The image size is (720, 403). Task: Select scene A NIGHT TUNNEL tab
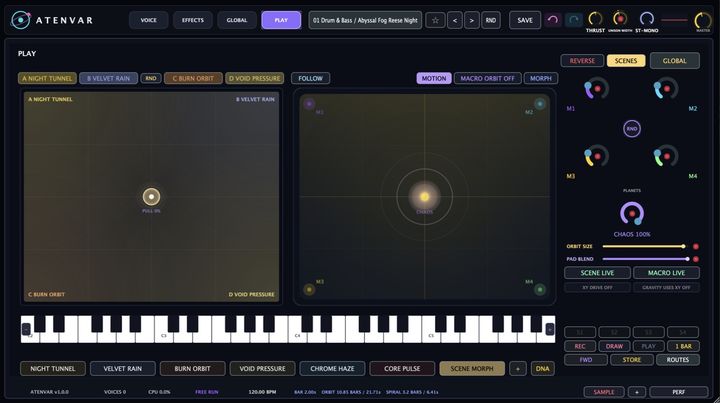tap(47, 78)
